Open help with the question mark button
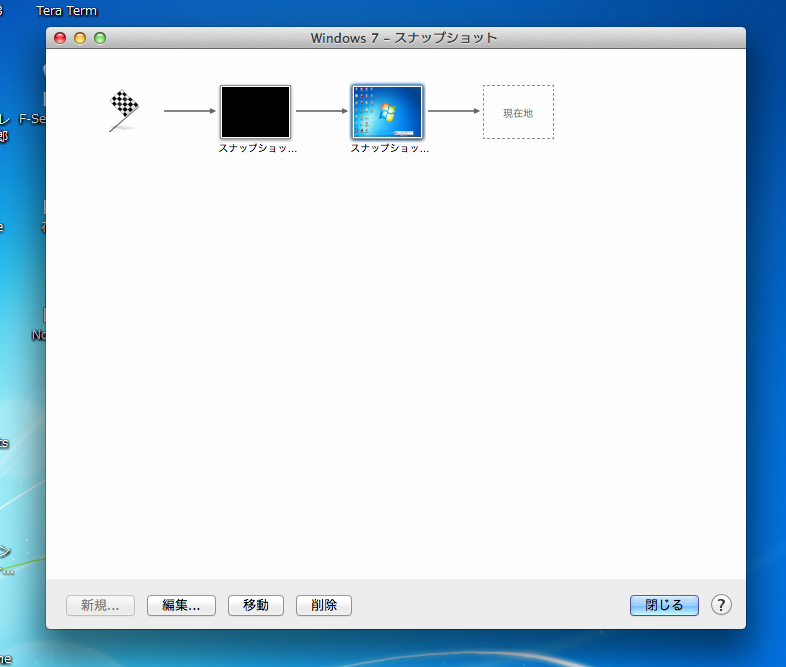 click(x=721, y=605)
